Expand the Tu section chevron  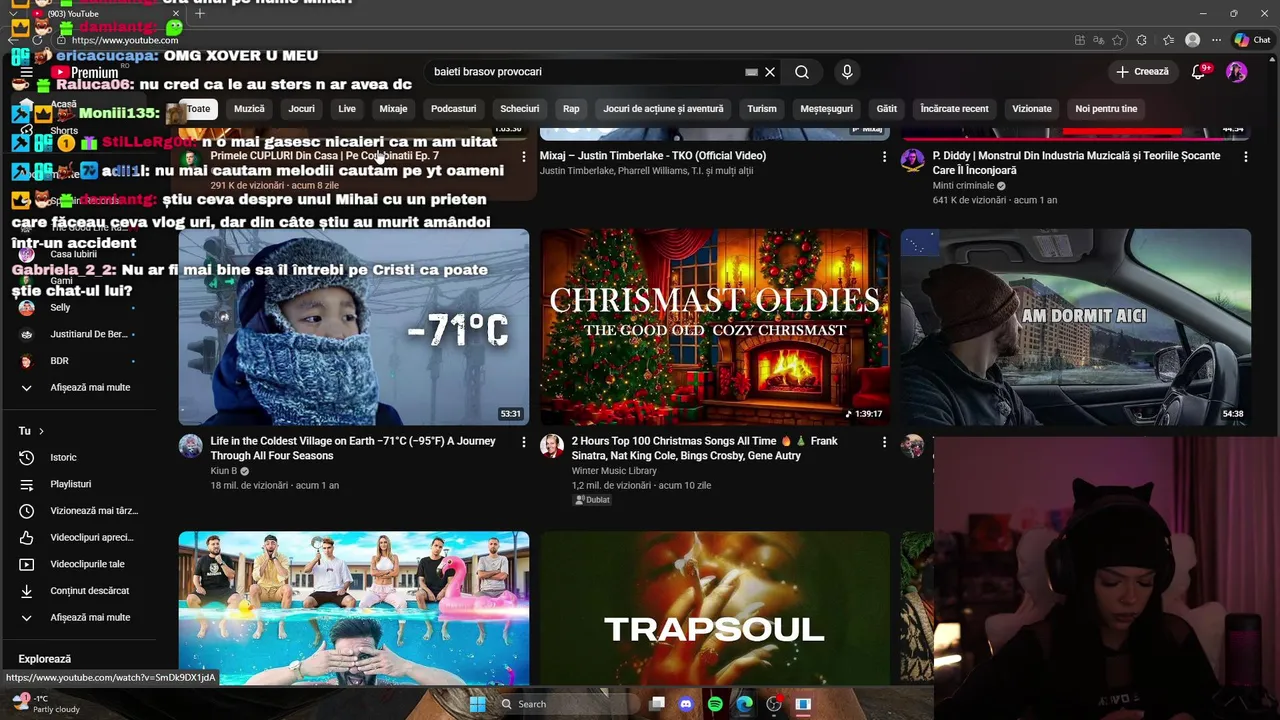(x=41, y=431)
